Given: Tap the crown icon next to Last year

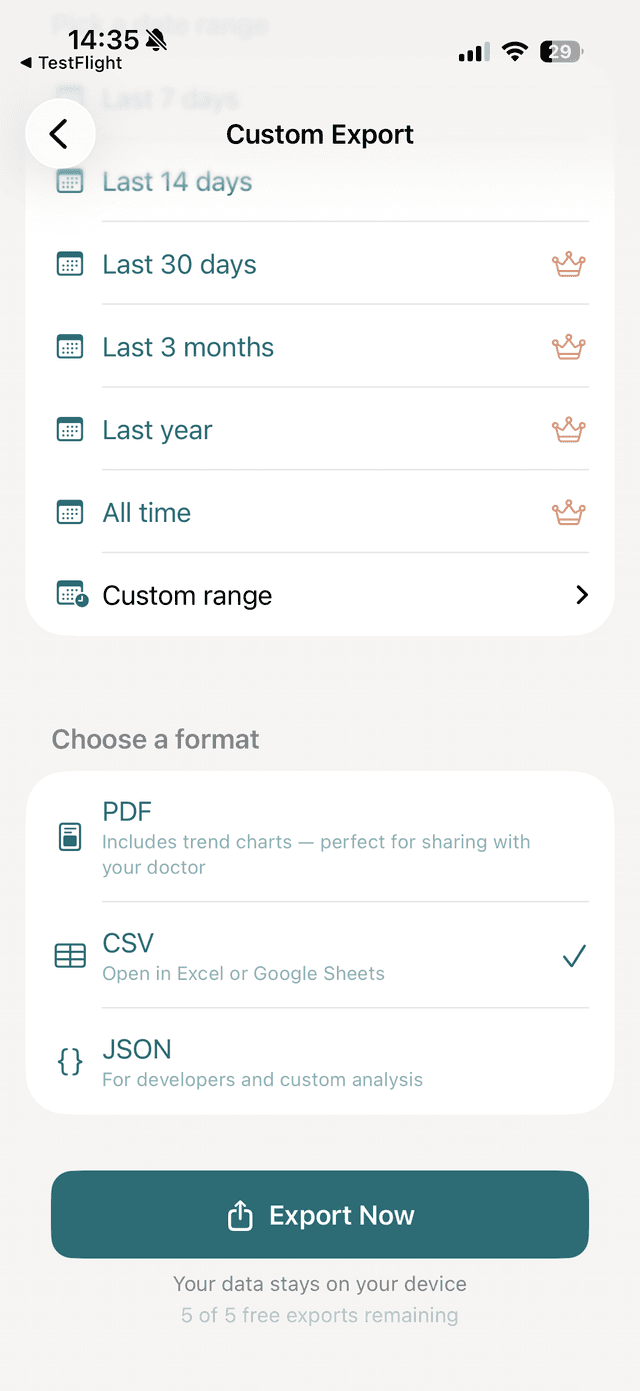Looking at the screenshot, I should [568, 429].
